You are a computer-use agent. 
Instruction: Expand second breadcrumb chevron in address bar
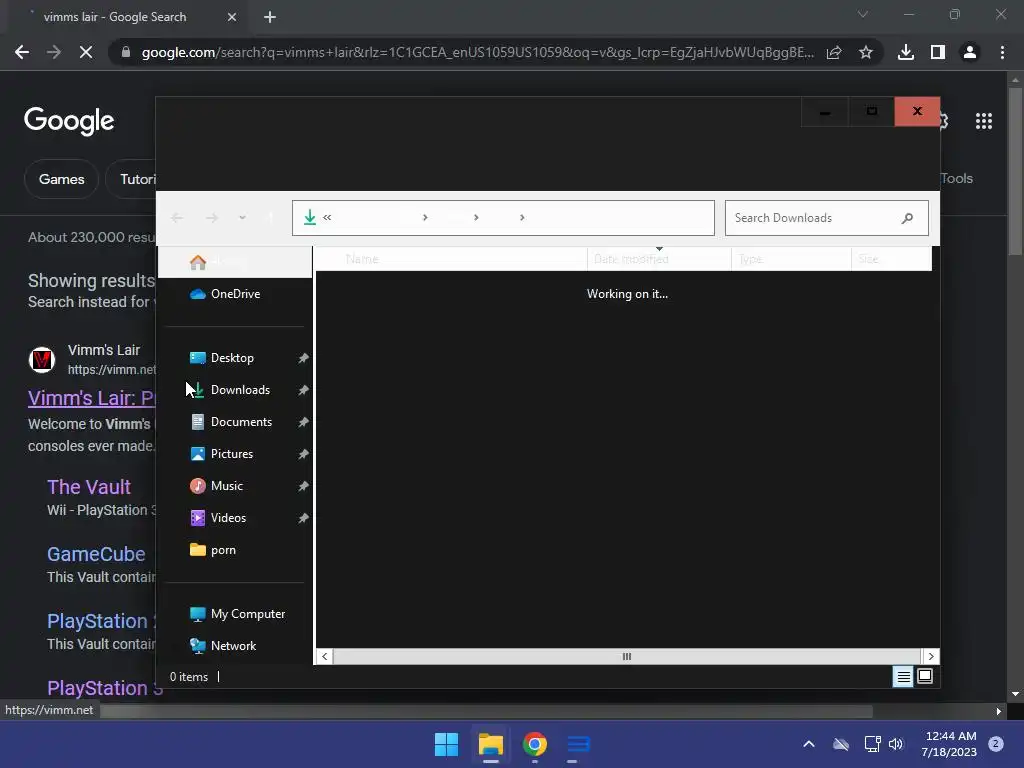coord(476,217)
